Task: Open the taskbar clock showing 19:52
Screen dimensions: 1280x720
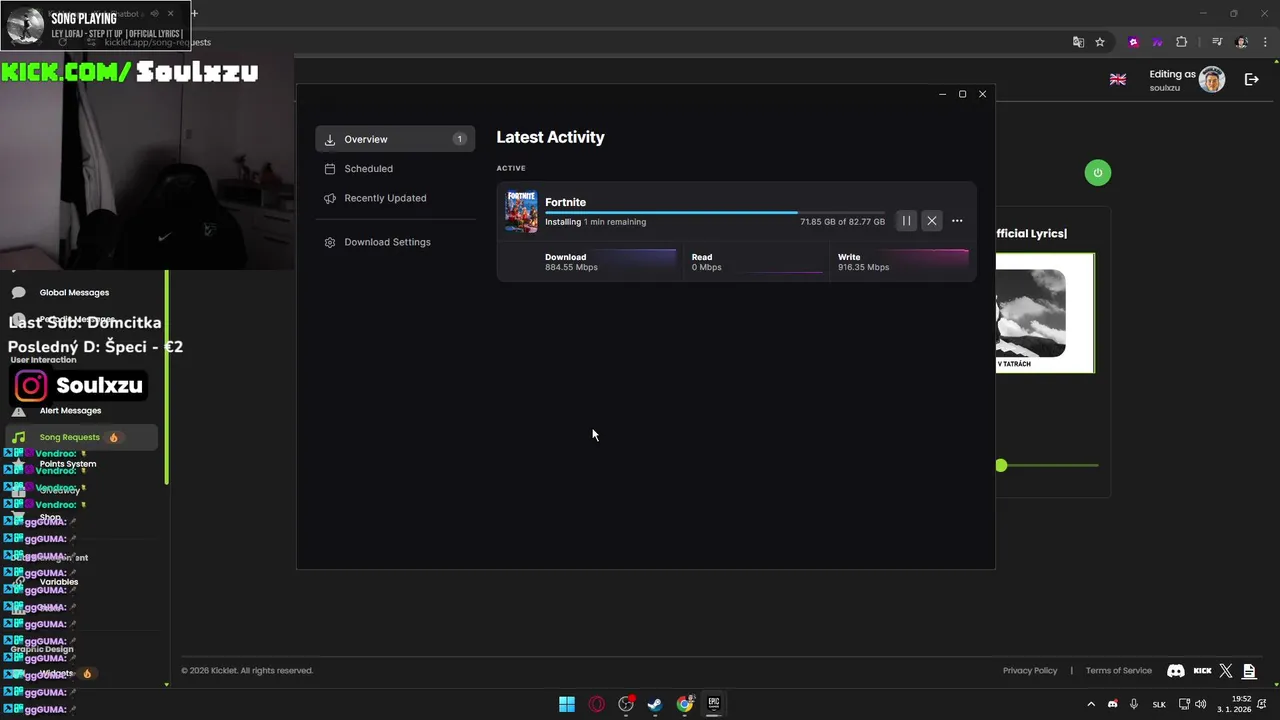Action: pyautogui.click(x=1234, y=704)
